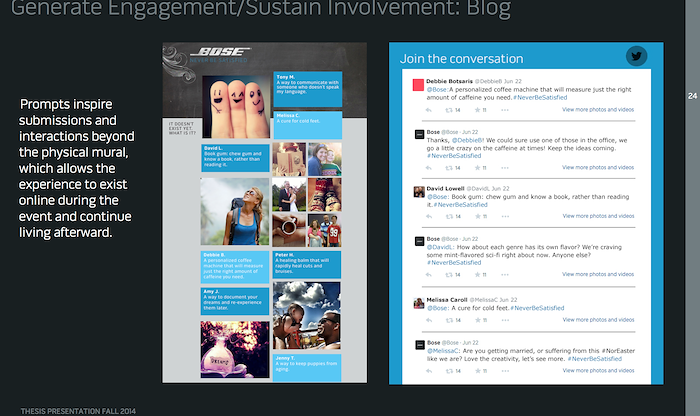Open the coffee cup photo

click(289, 230)
